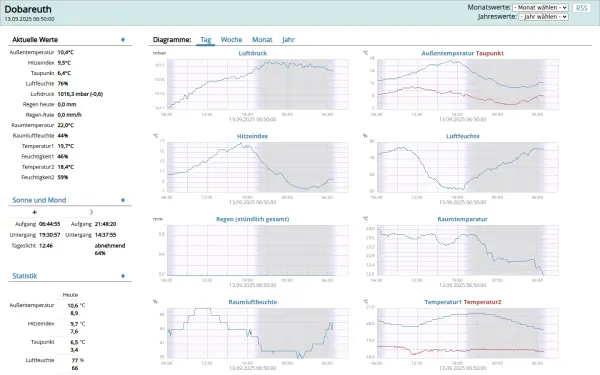The image size is (600, 375).
Task: Switch to the Woche diagram tab
Action: pyautogui.click(x=231, y=39)
